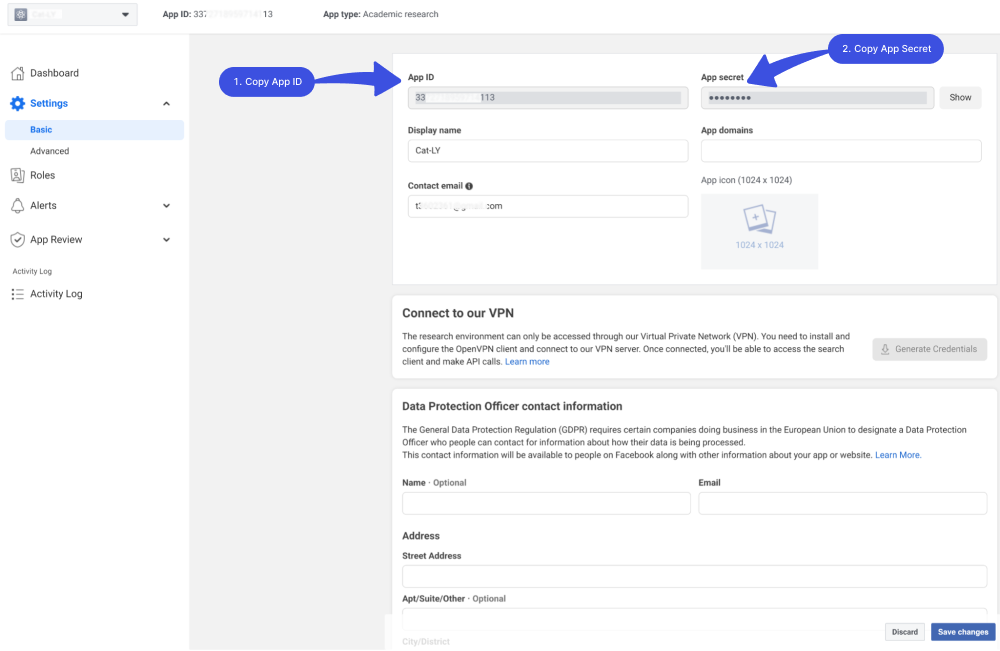The height and width of the screenshot is (651, 1000).
Task: Open the Data Protection Learn More link
Action: tap(897, 455)
